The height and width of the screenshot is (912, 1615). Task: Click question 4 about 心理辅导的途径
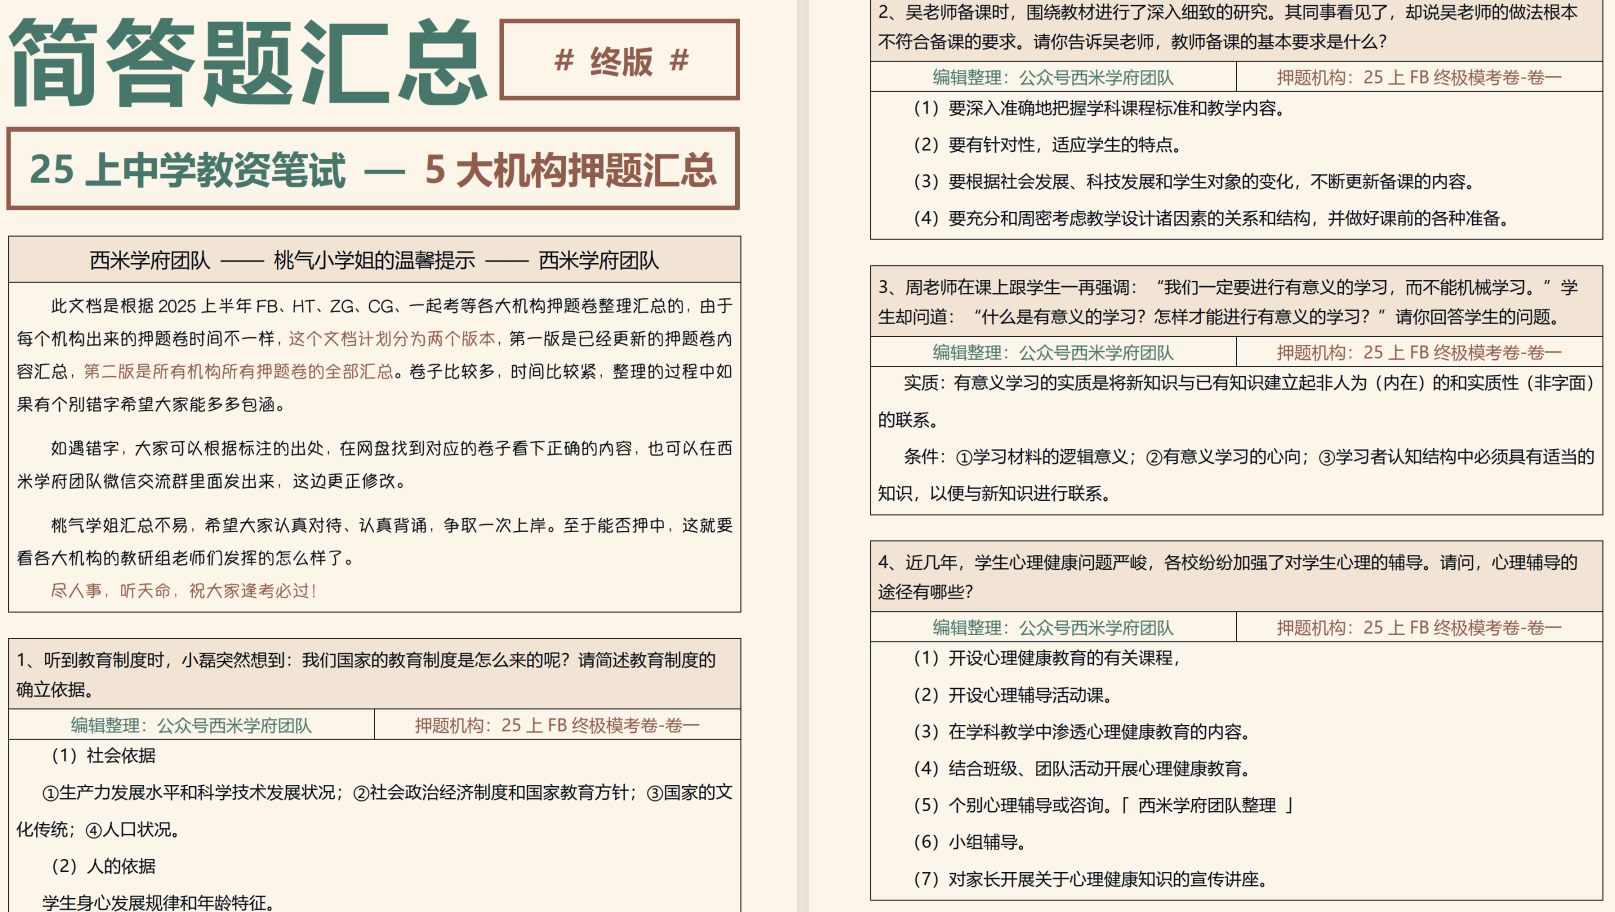tap(1228, 577)
